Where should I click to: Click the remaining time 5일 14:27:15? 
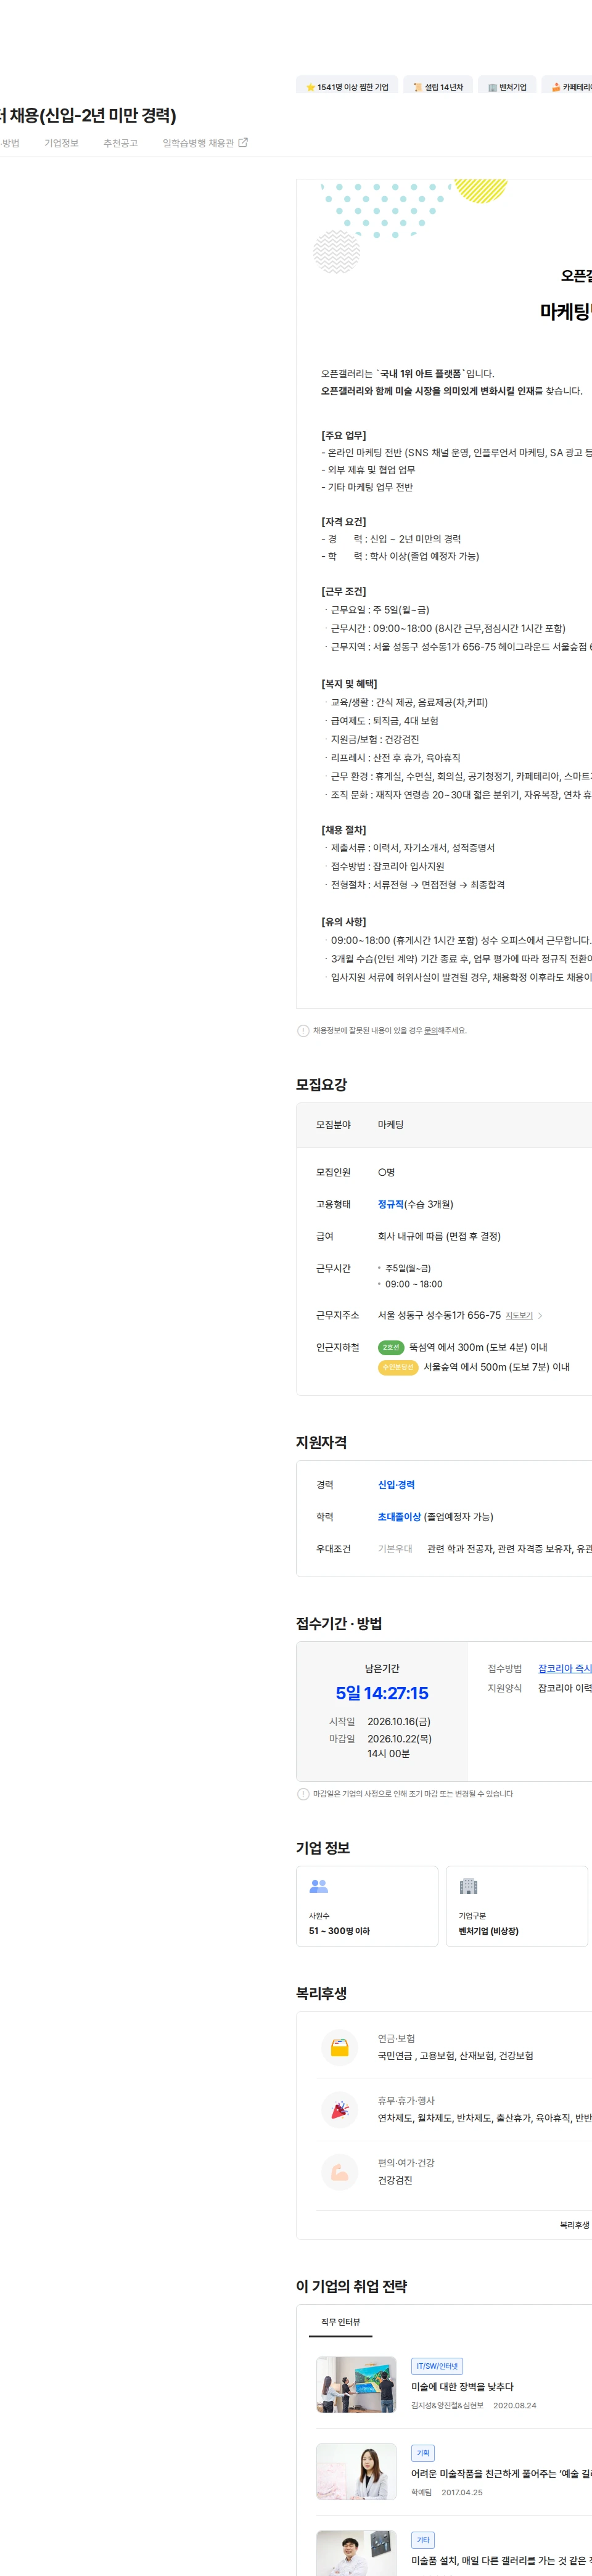point(382,1693)
